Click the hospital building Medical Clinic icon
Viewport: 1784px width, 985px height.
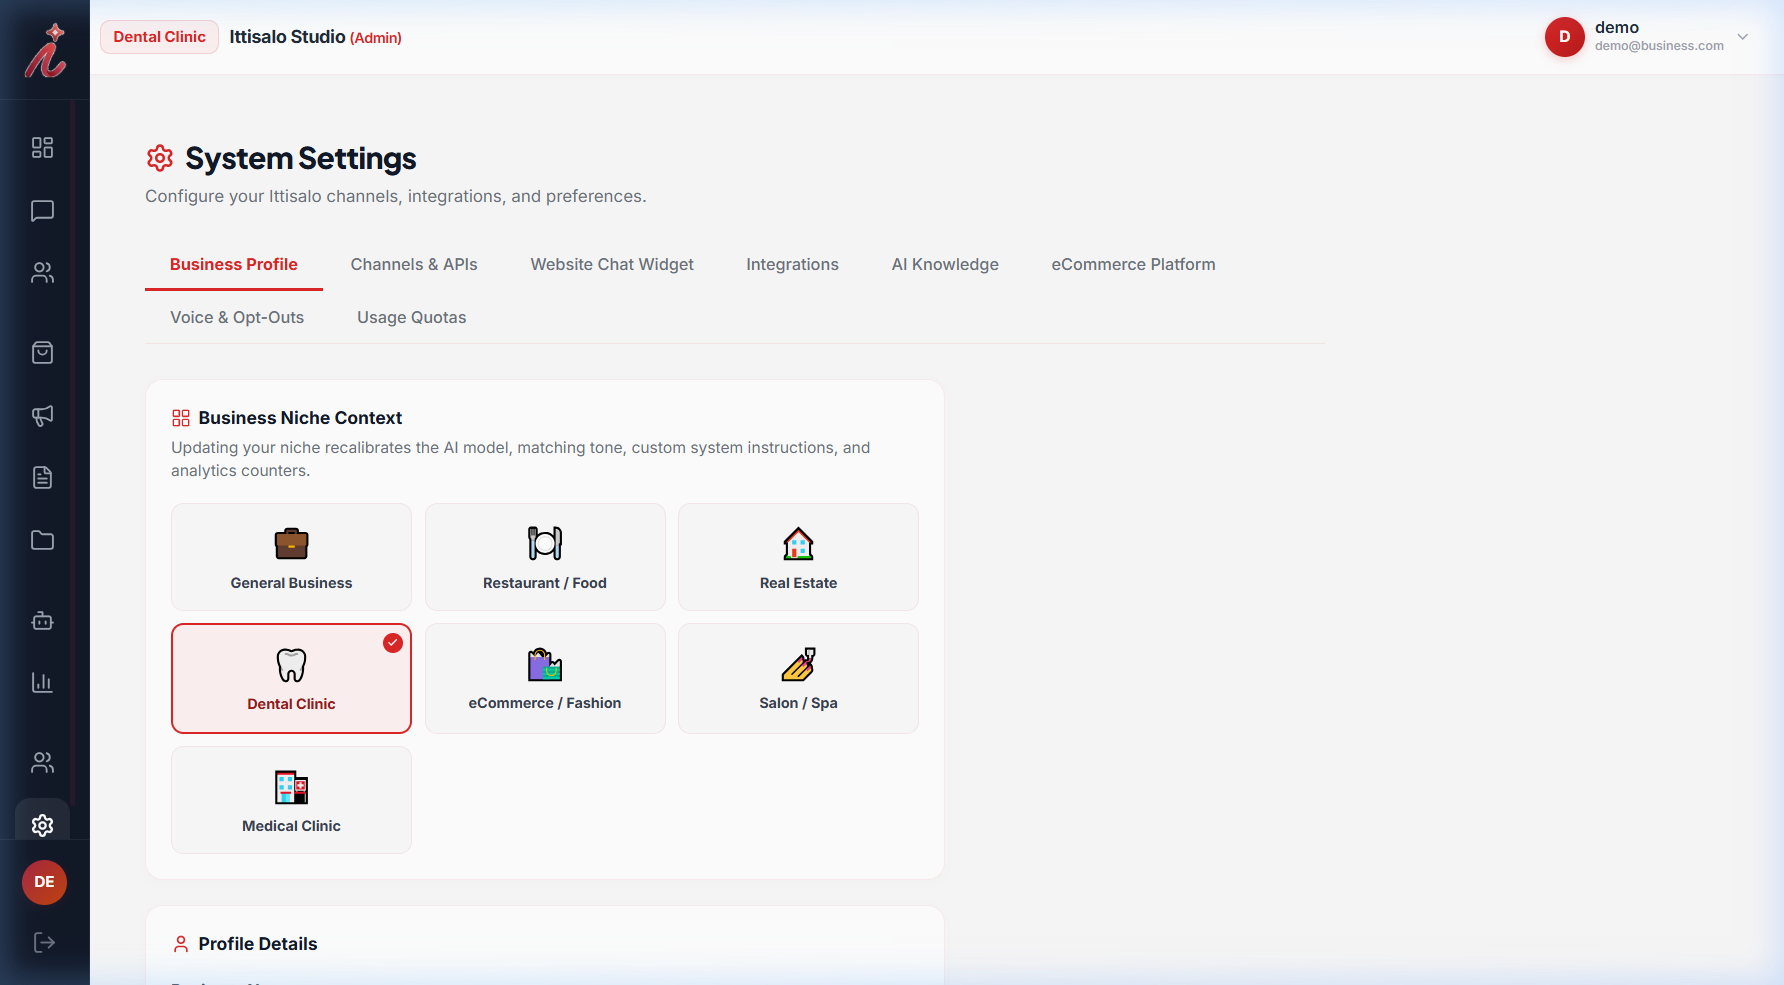[x=291, y=787]
